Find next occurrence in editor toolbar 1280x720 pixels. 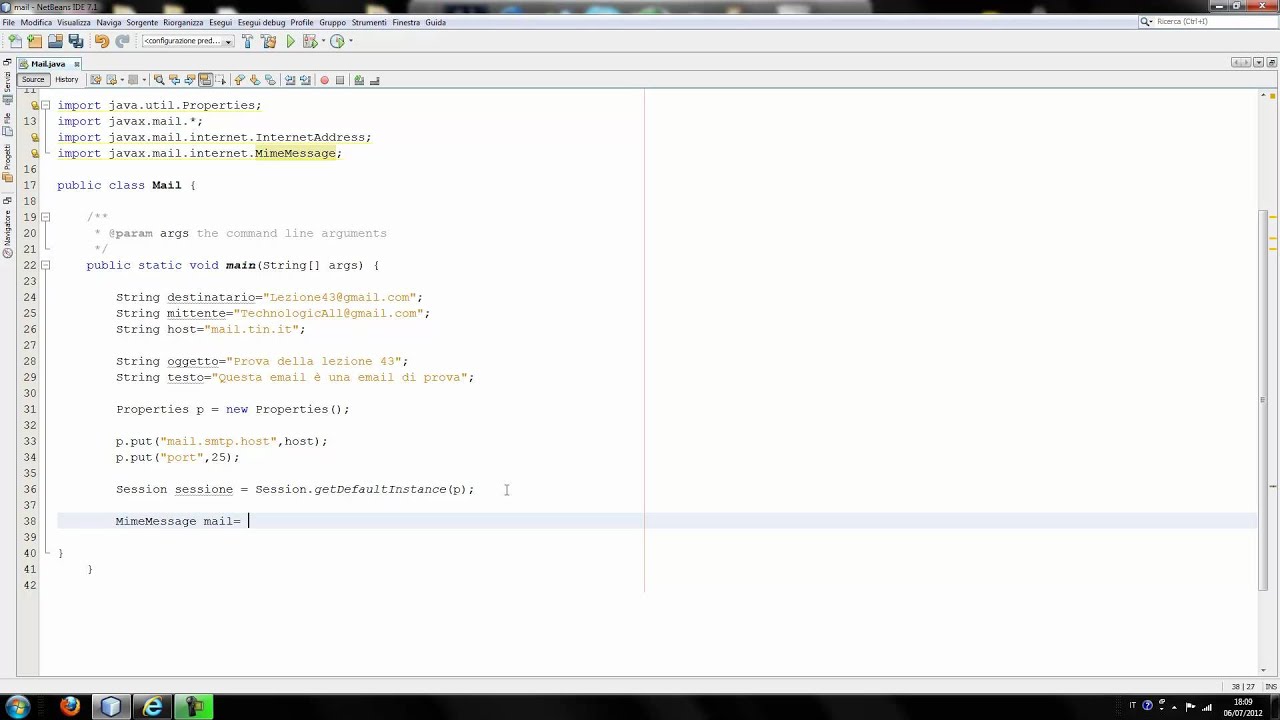pyautogui.click(x=190, y=80)
